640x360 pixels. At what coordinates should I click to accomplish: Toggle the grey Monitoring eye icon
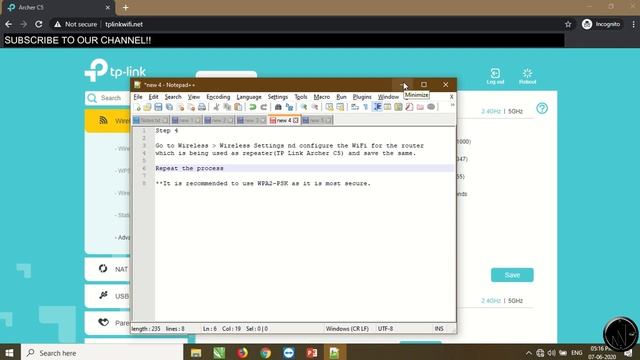pos(431,107)
